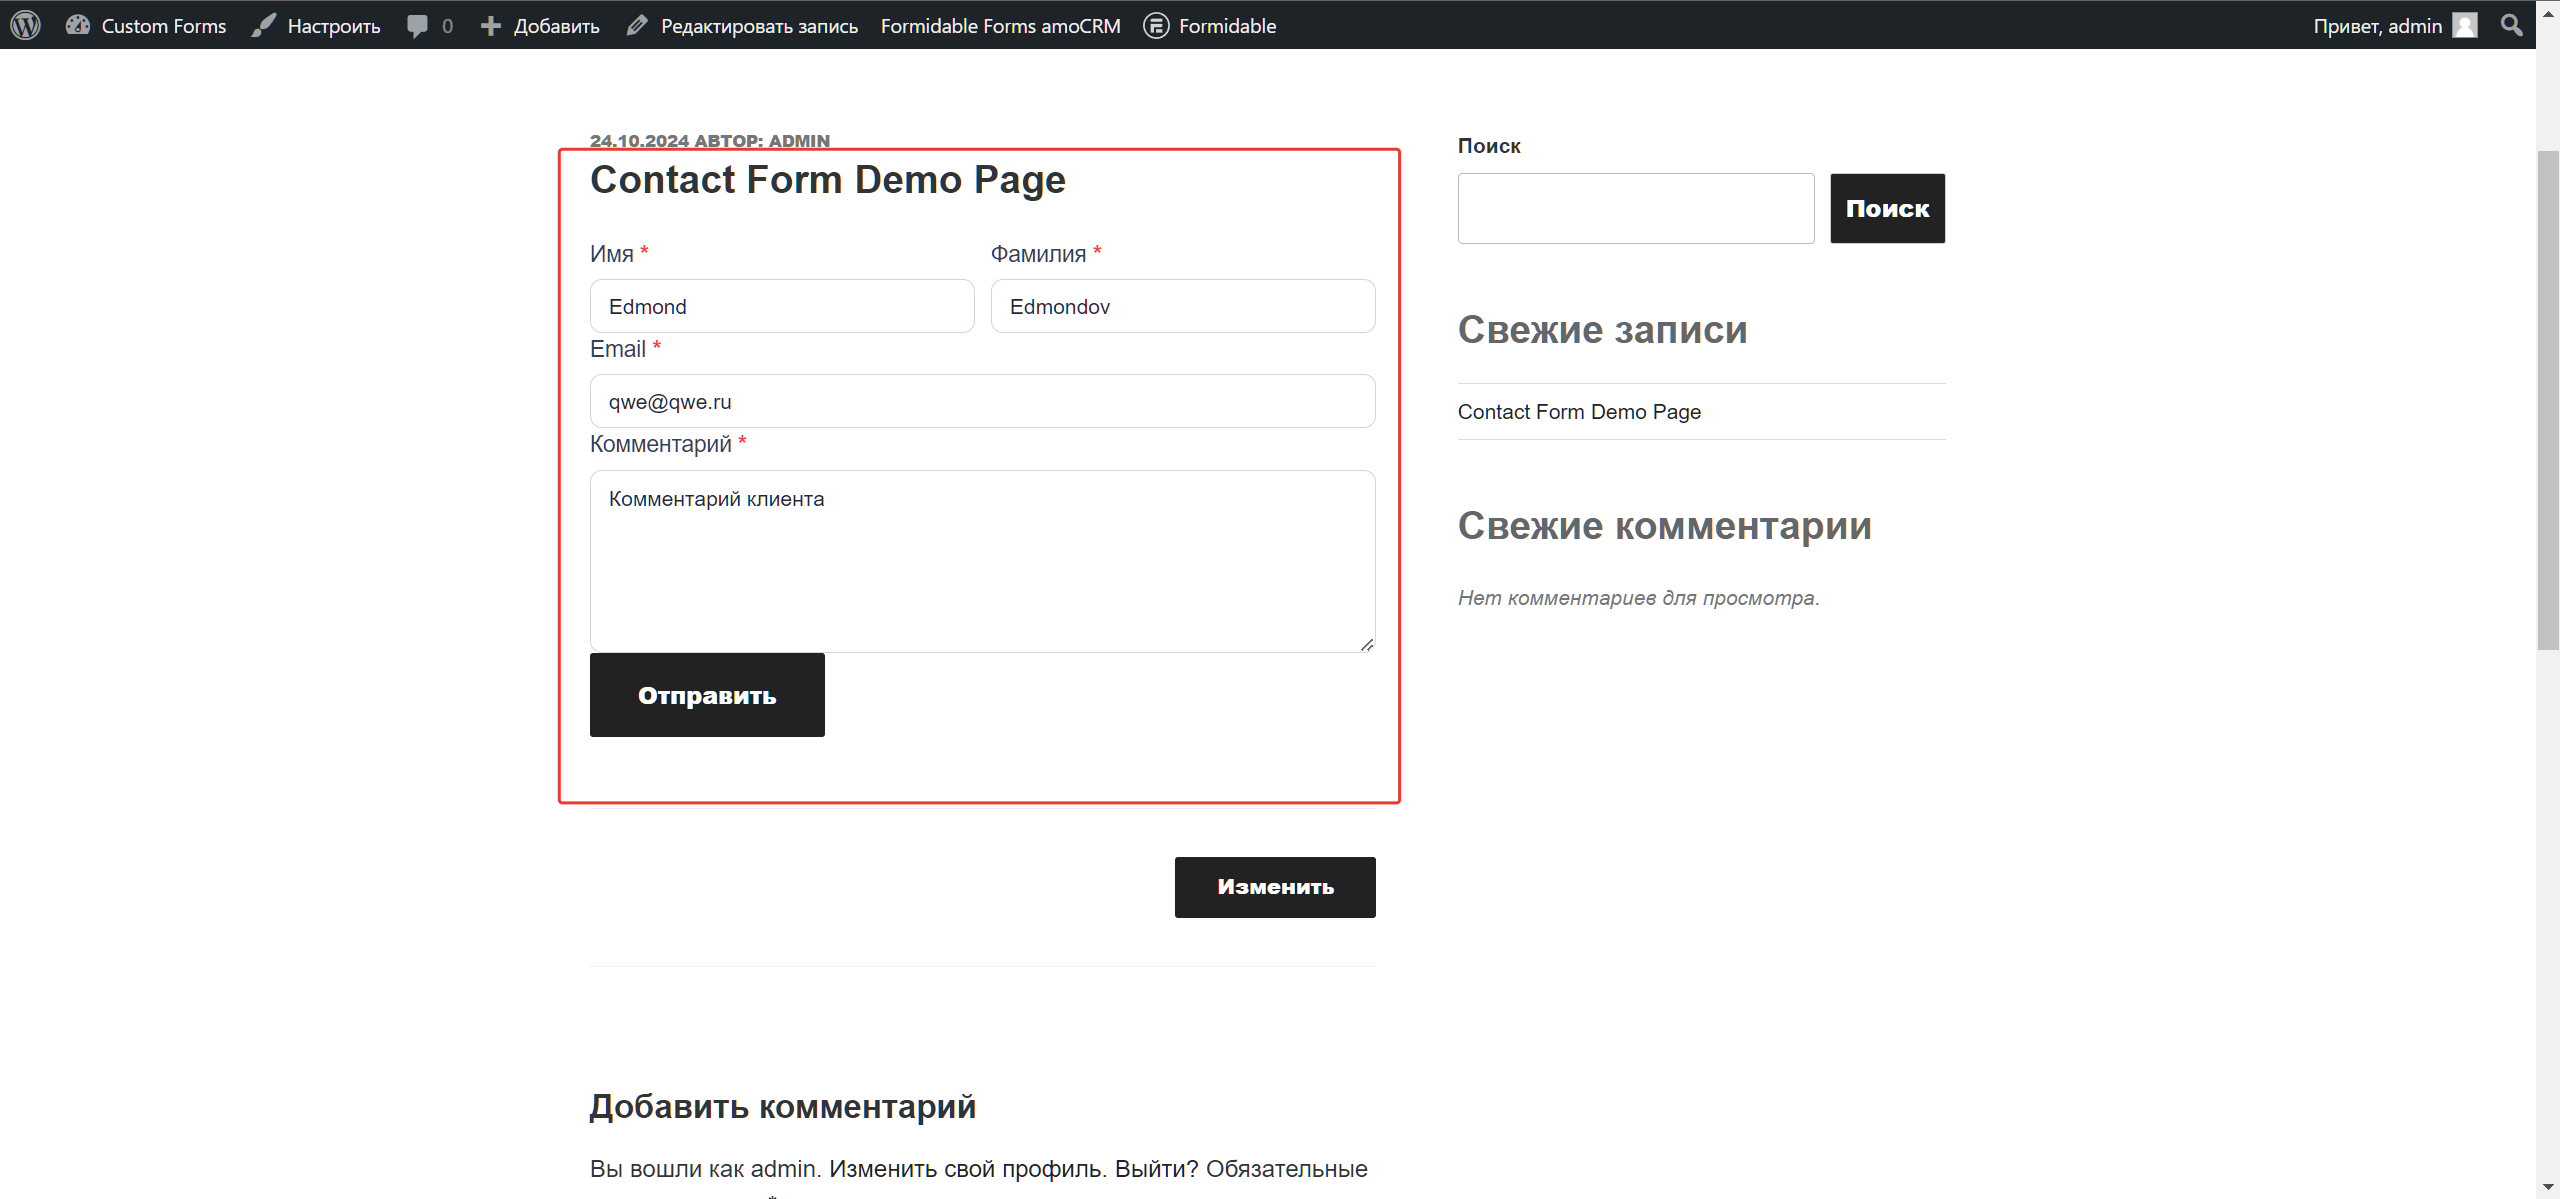
Task: Open the Contact Form Demo Page link
Action: coord(1579,411)
